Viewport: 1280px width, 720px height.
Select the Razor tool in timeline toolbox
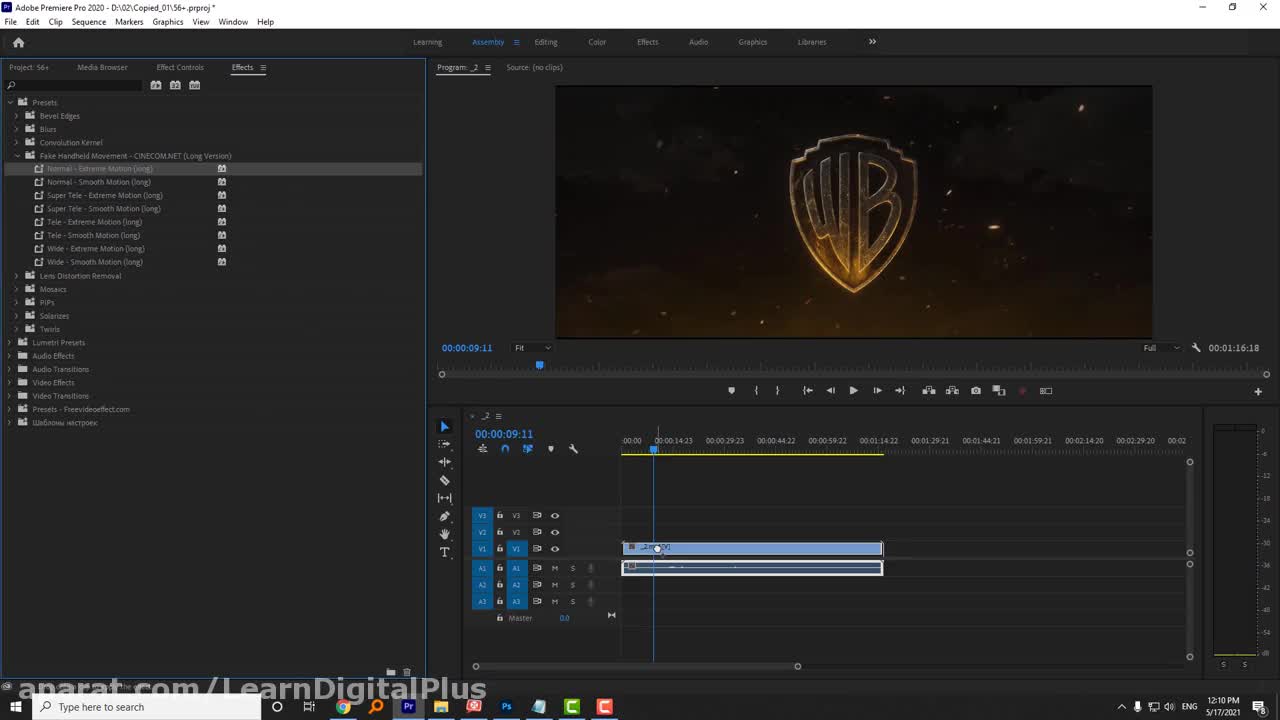pyautogui.click(x=445, y=480)
